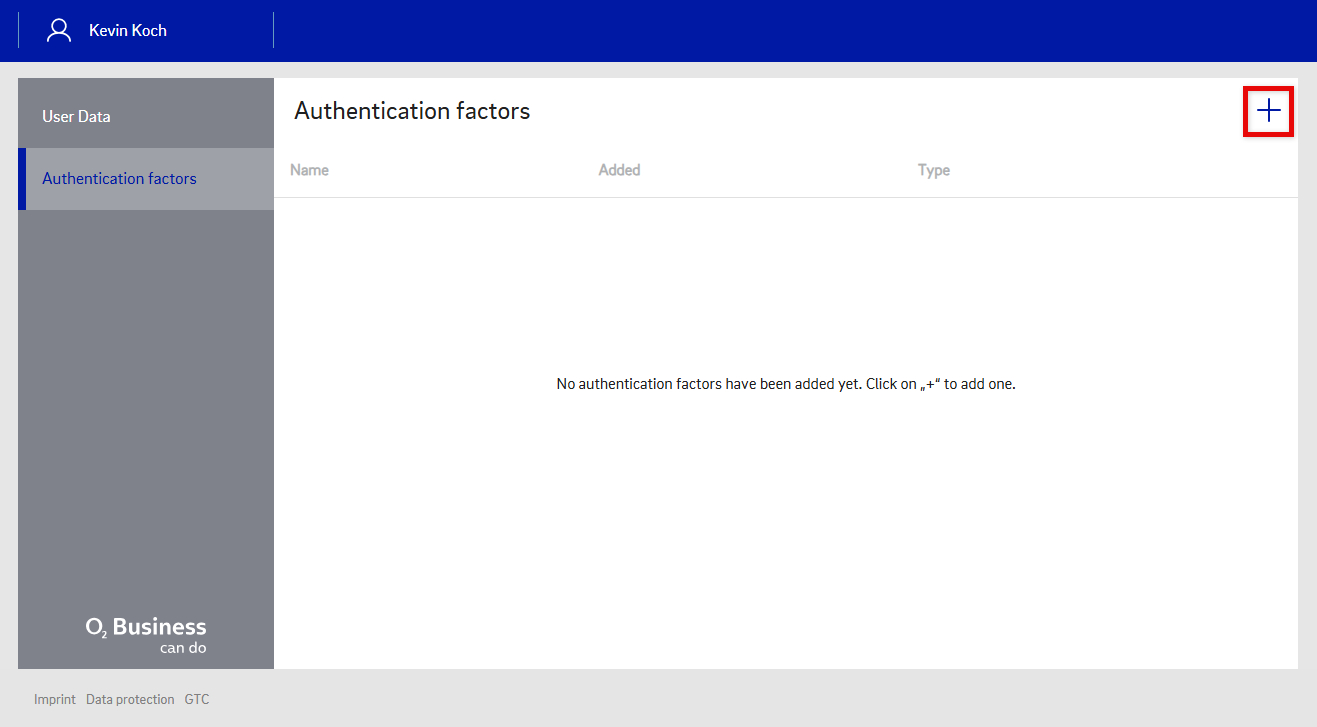This screenshot has width=1317, height=727.
Task: Sort by the Added column header
Action: point(619,170)
